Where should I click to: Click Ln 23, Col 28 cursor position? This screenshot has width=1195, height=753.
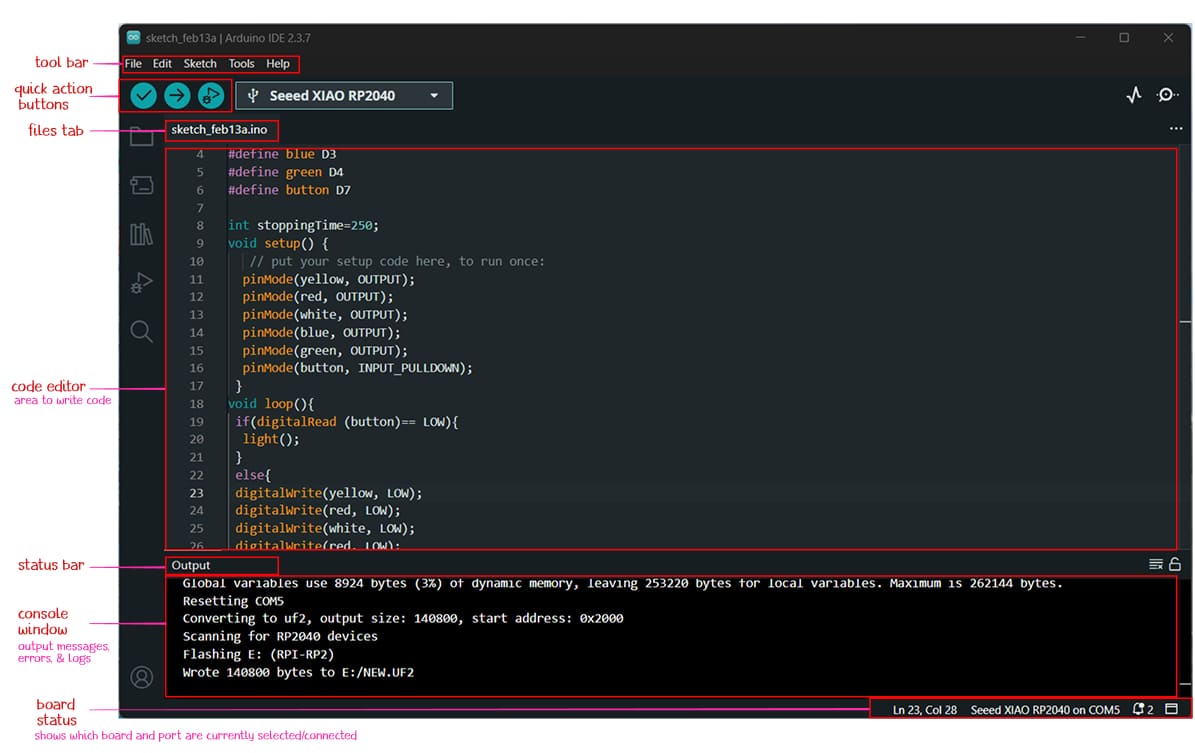924,710
